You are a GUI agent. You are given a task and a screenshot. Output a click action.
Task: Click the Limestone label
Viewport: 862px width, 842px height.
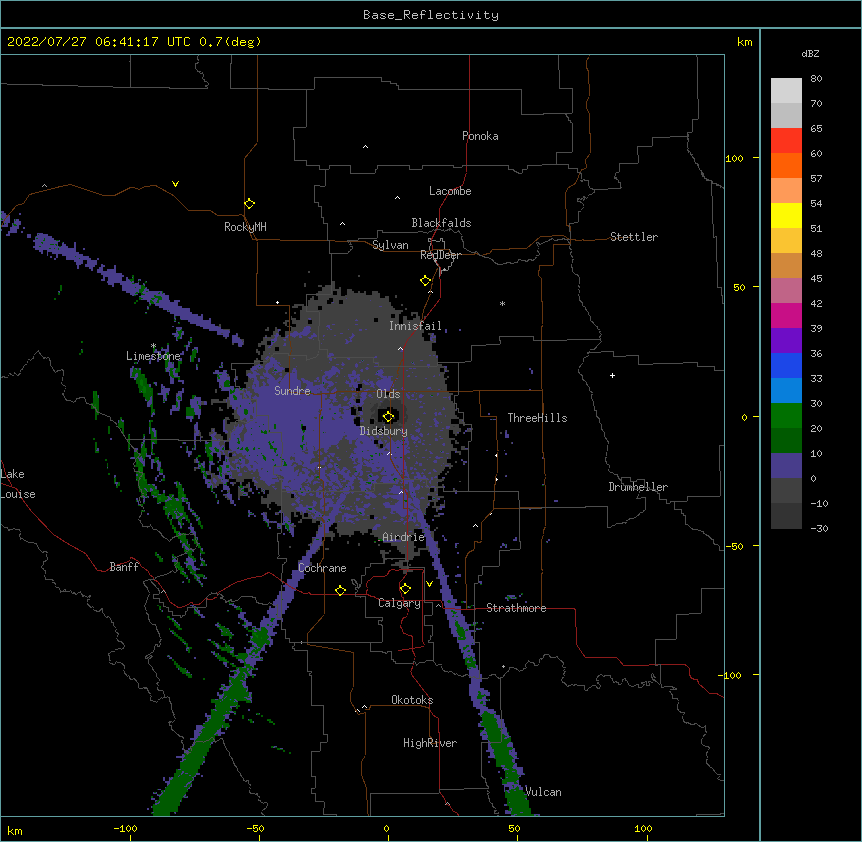coord(153,356)
